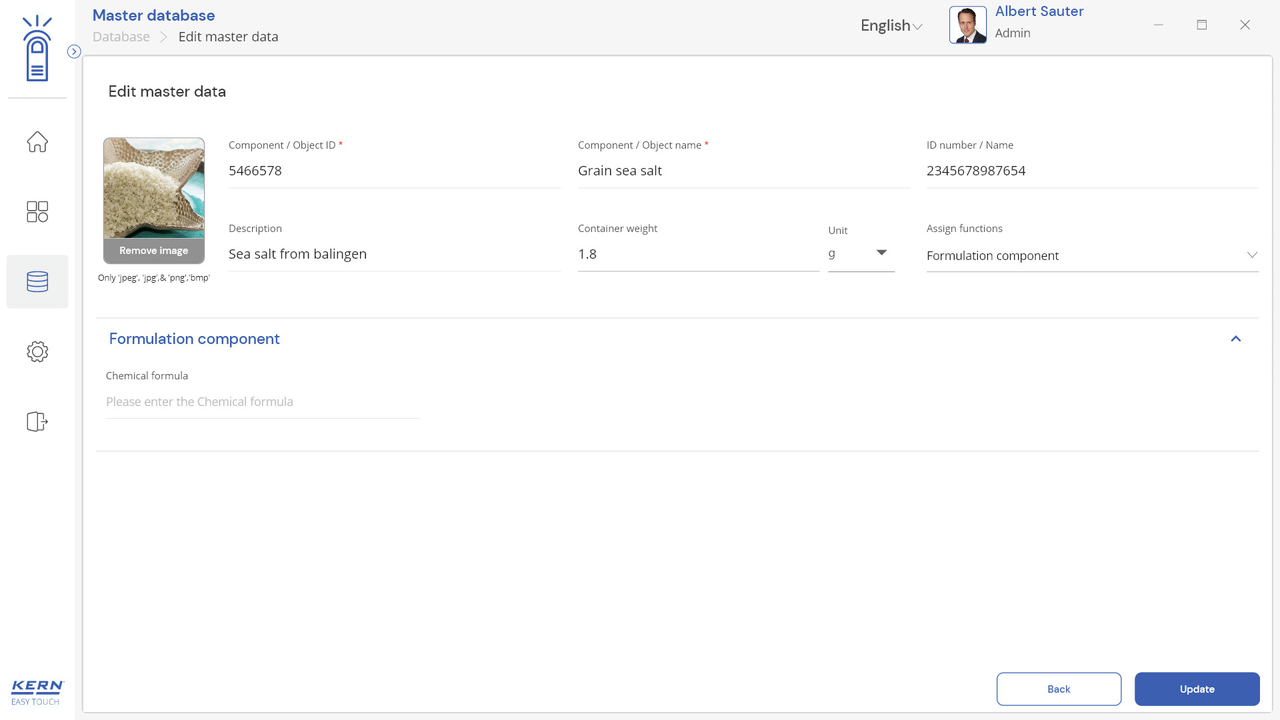The width and height of the screenshot is (1280, 720).
Task: Click the KERN touch logo at top
Action: click(37, 50)
